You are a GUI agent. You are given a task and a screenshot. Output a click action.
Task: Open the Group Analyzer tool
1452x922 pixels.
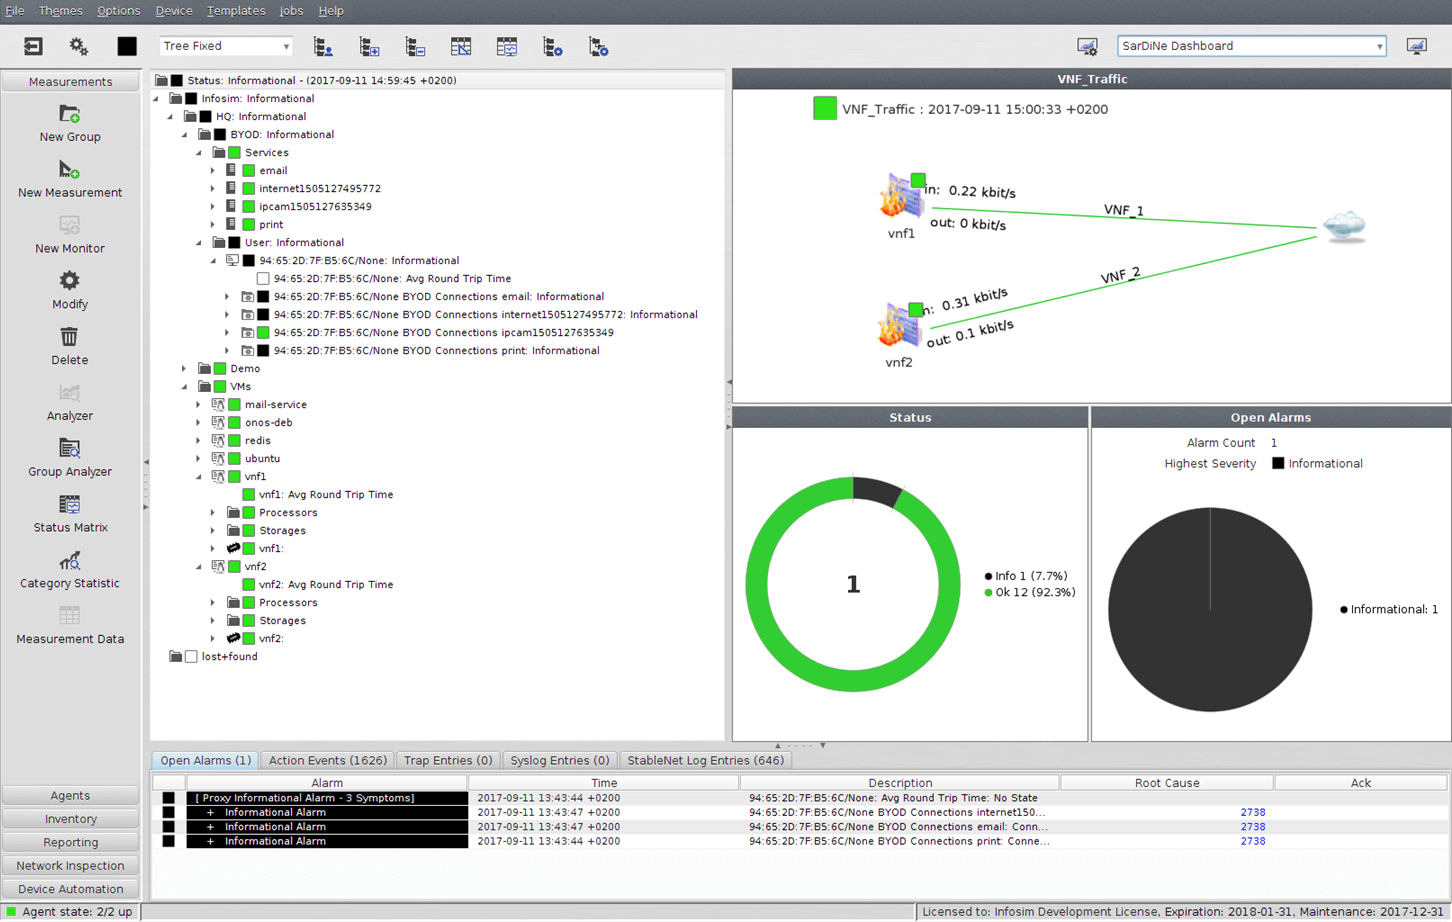coord(69,450)
